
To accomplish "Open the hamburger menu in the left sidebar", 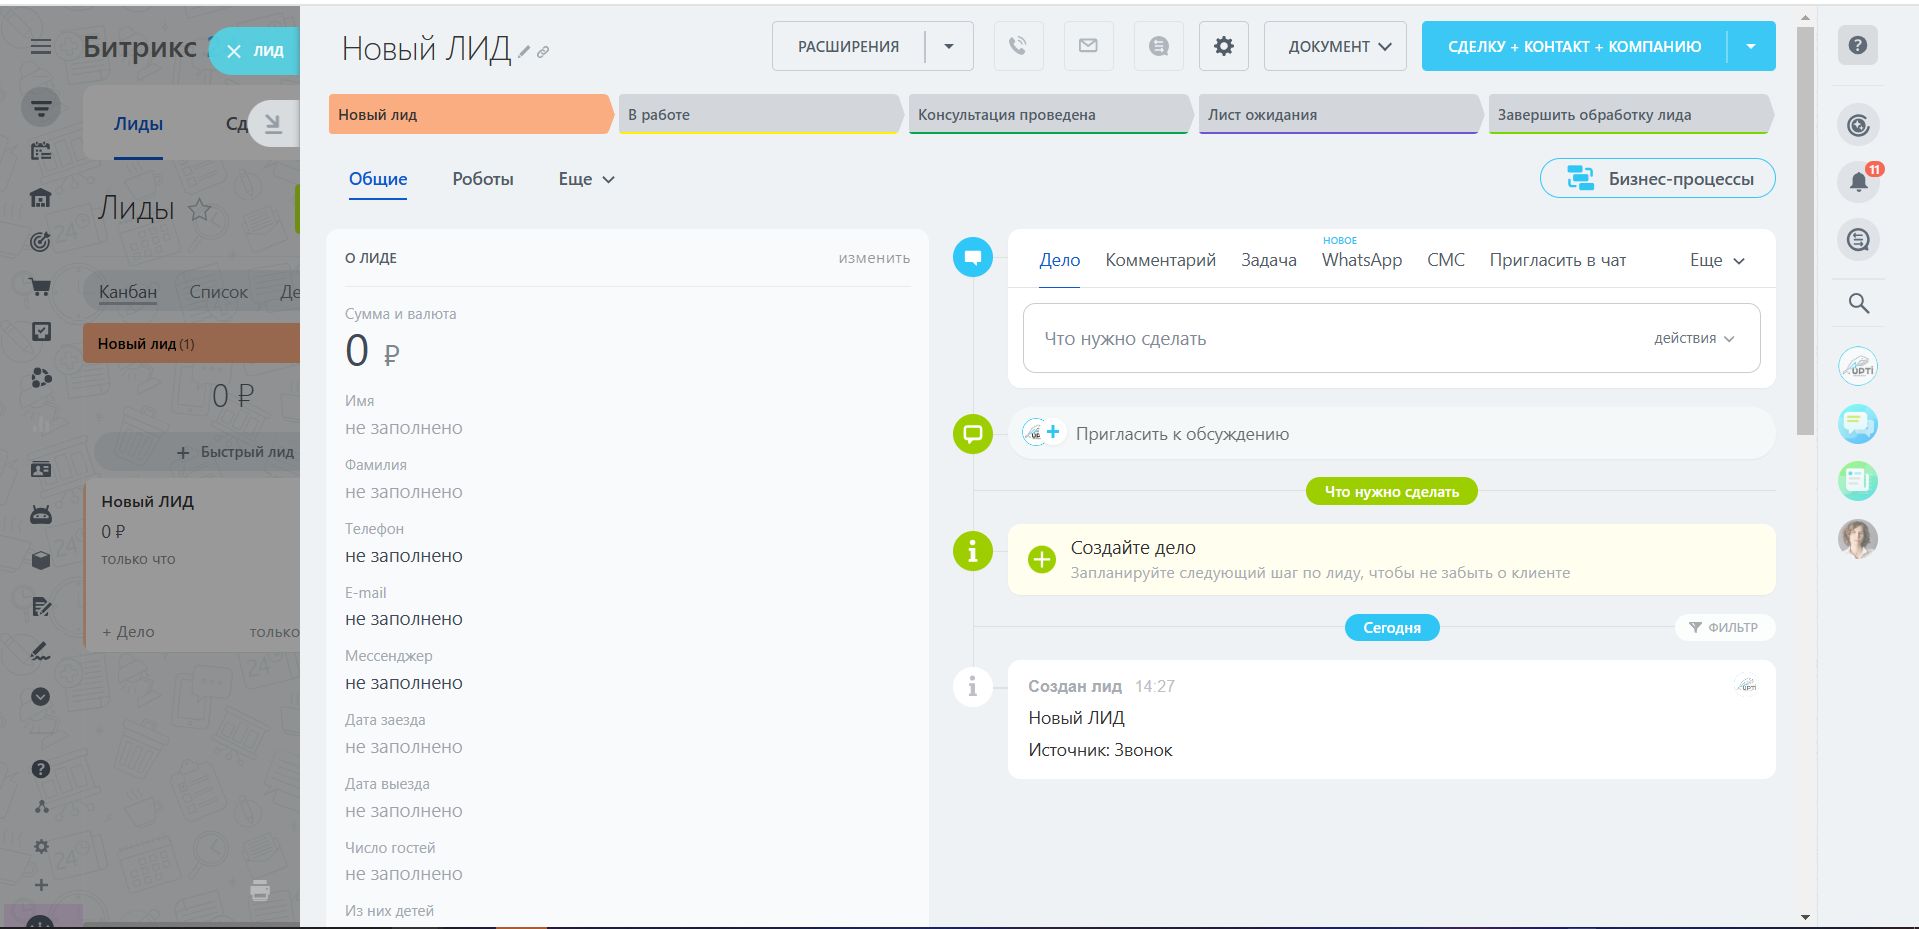I will 41,47.
